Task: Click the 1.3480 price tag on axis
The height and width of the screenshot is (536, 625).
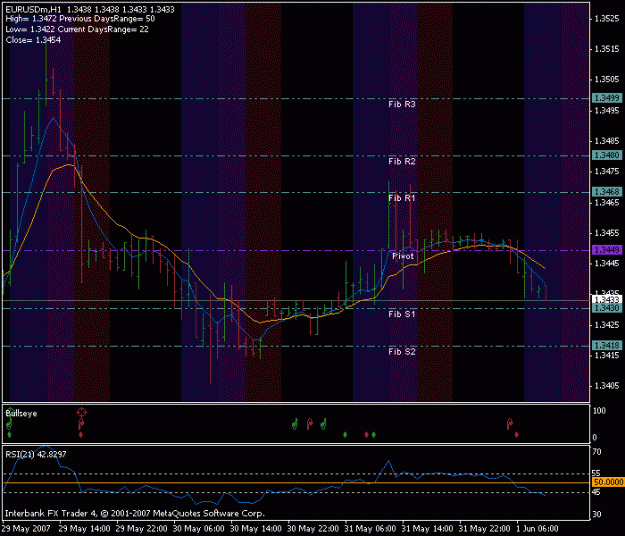Action: [x=607, y=155]
